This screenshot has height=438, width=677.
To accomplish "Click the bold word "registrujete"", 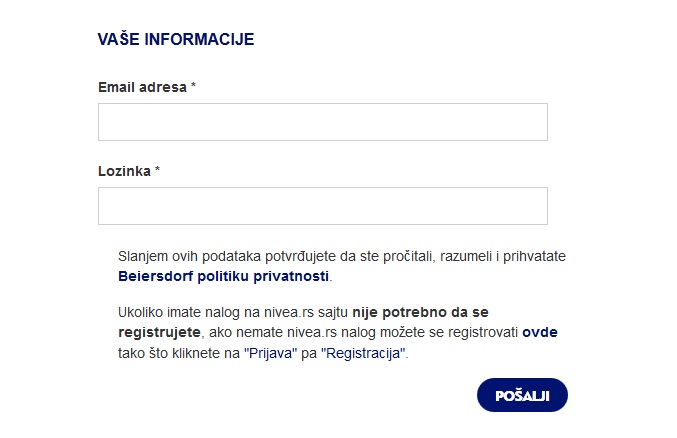I will 159,333.
